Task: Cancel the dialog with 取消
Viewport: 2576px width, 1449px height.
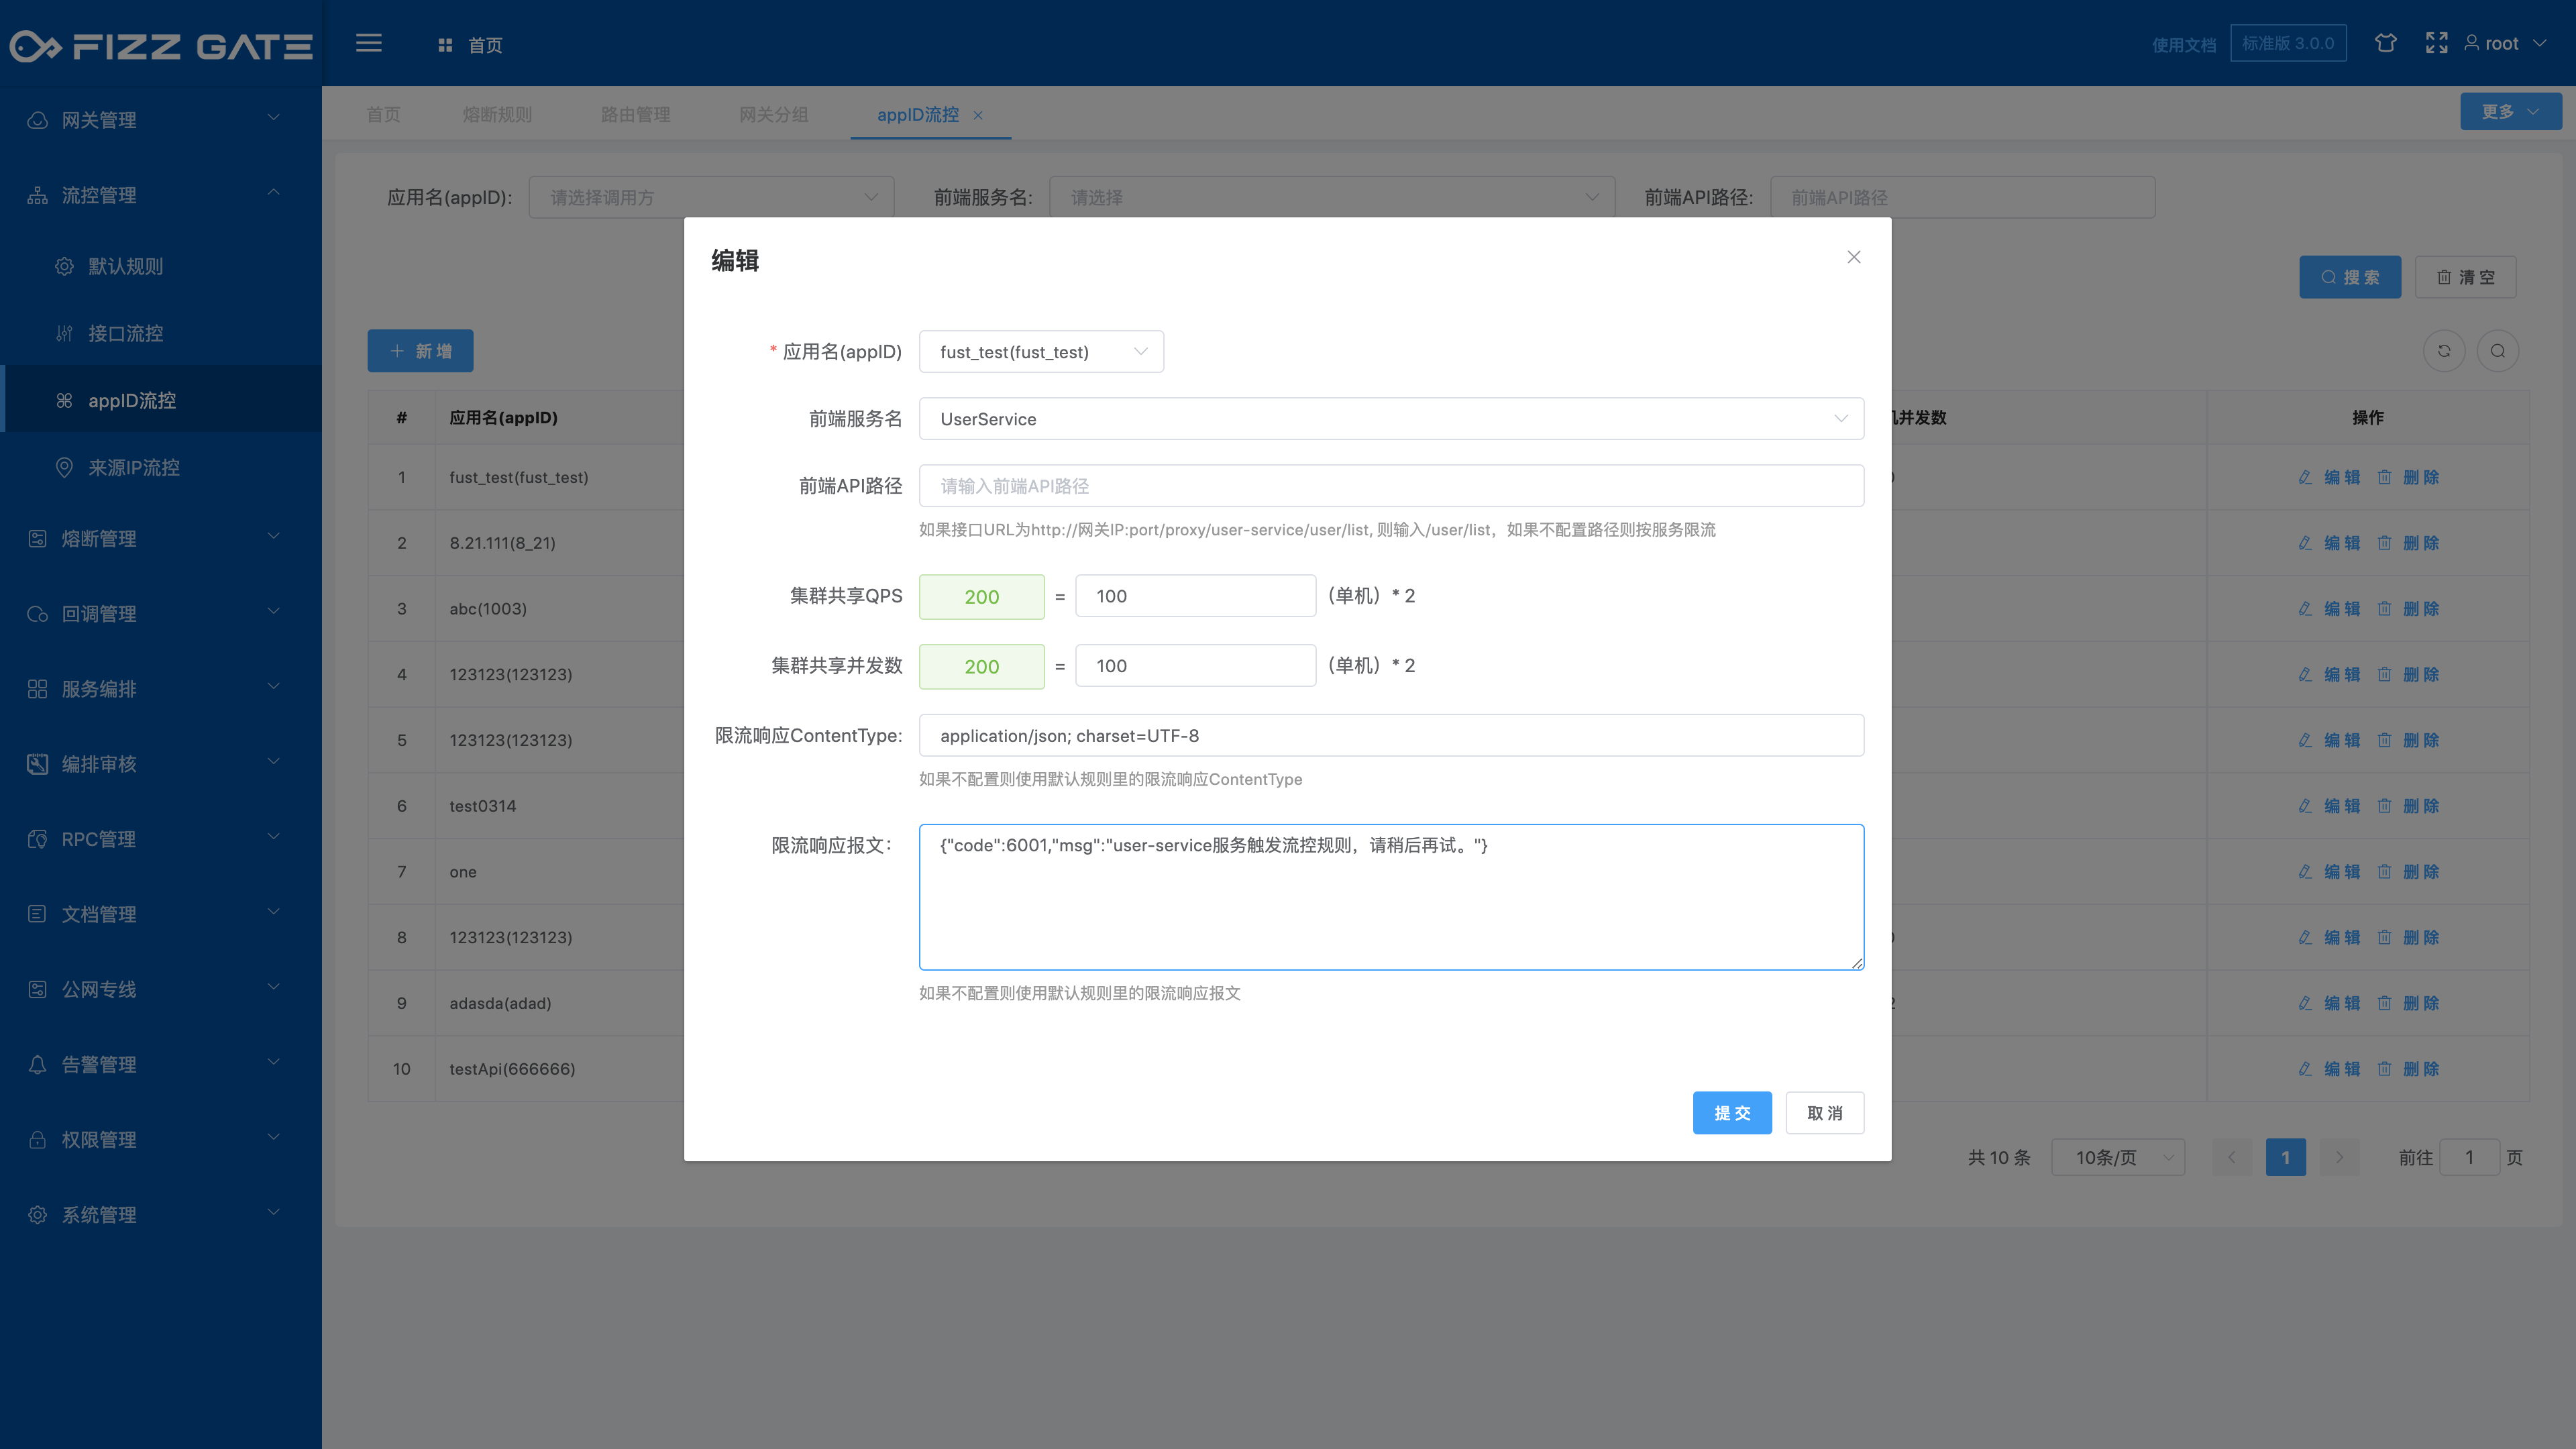Action: pyautogui.click(x=1824, y=1112)
